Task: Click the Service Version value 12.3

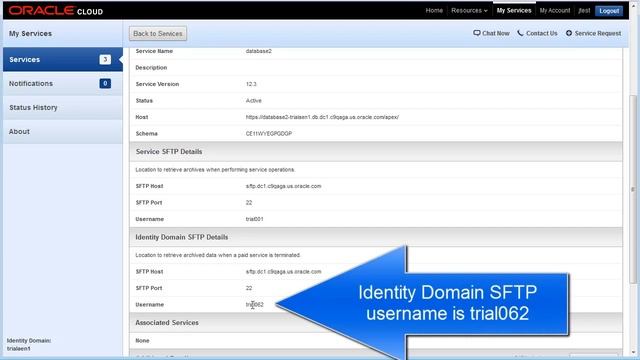Action: [251, 84]
